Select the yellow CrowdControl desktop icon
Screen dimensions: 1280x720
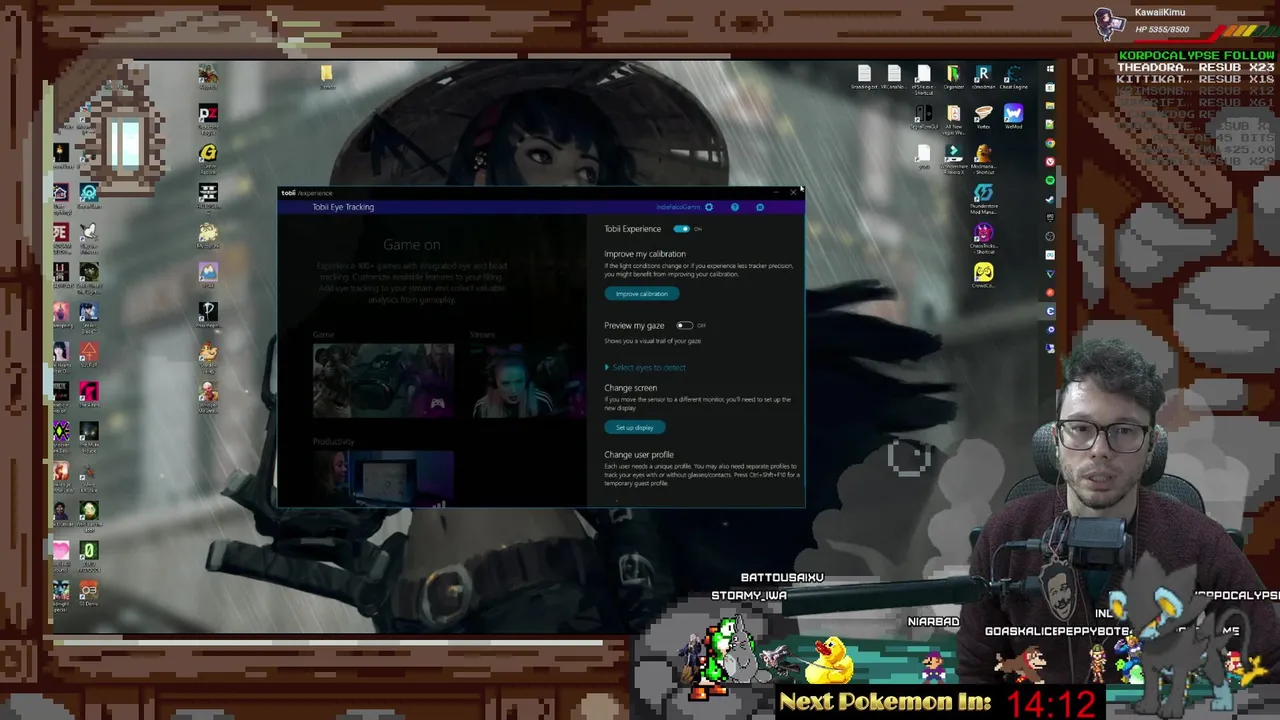(984, 275)
